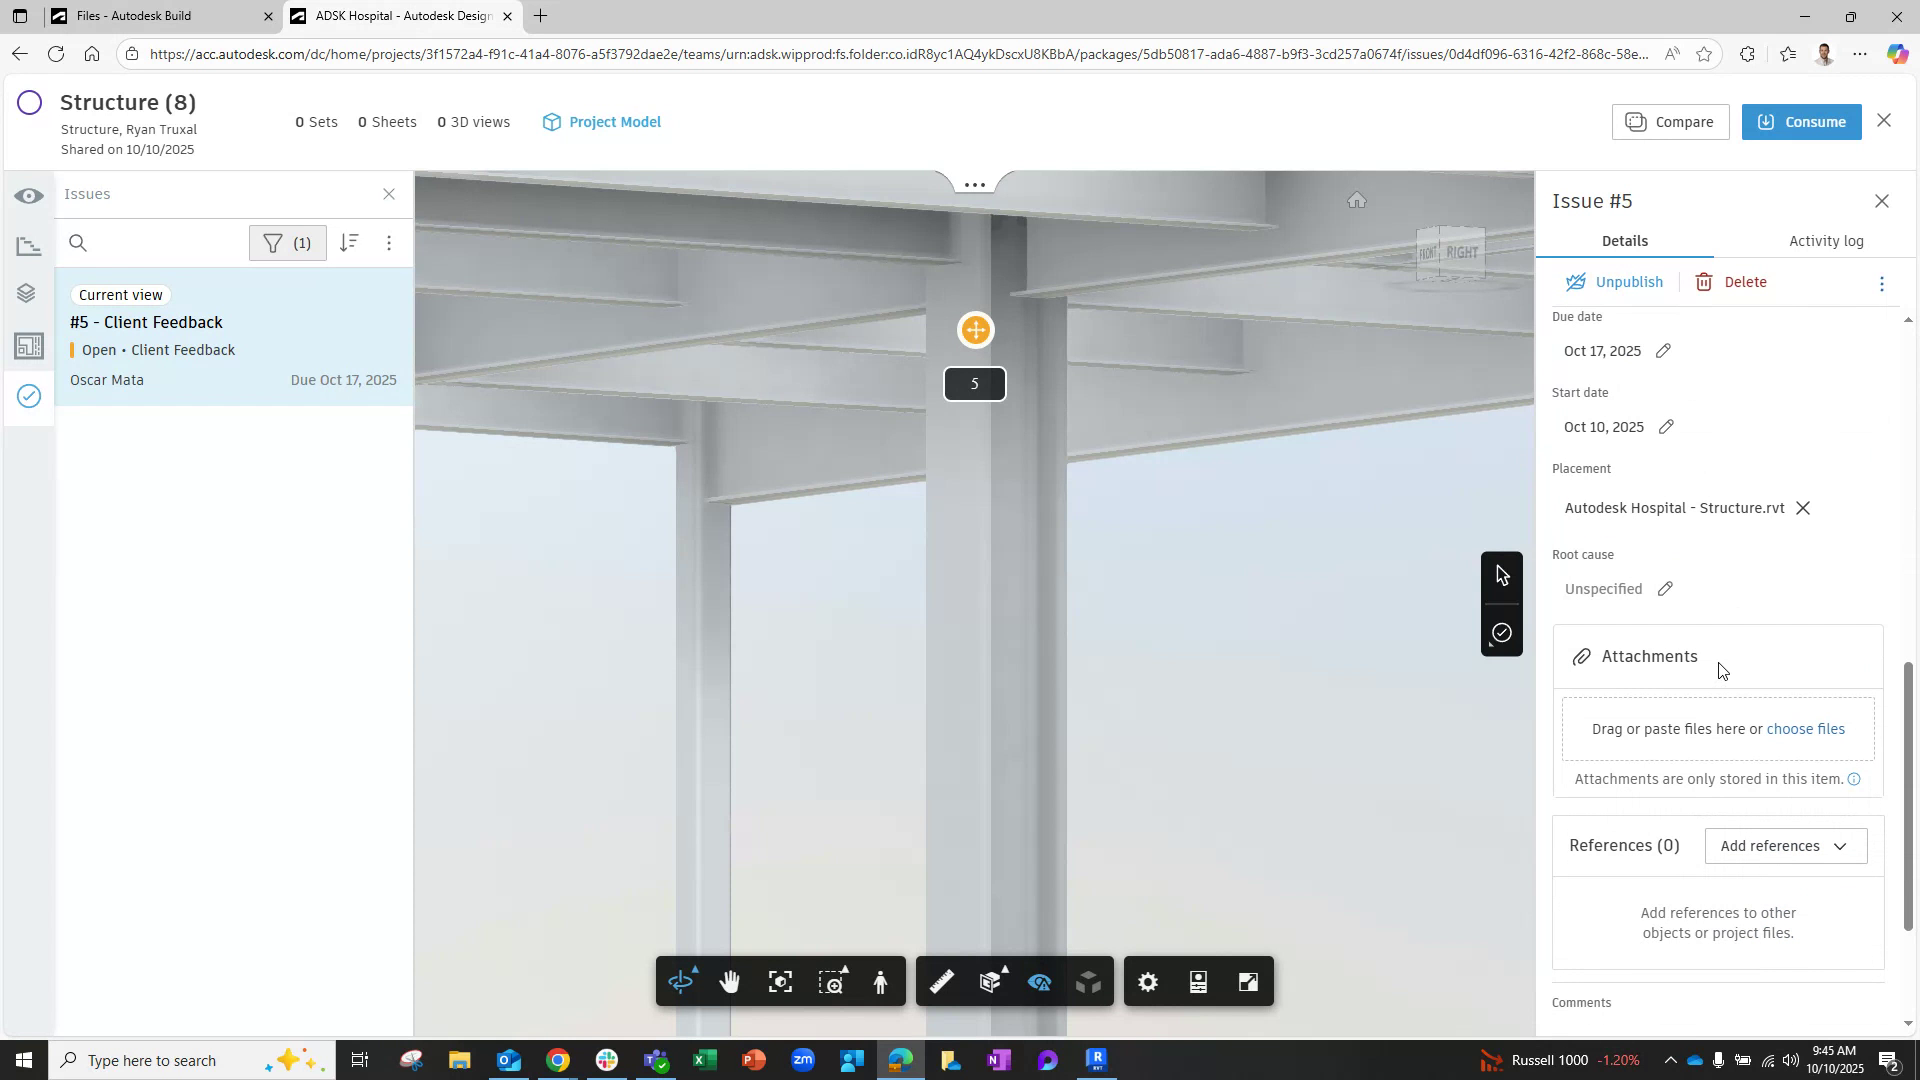Switch to the Activity log tab

pos(1827,240)
